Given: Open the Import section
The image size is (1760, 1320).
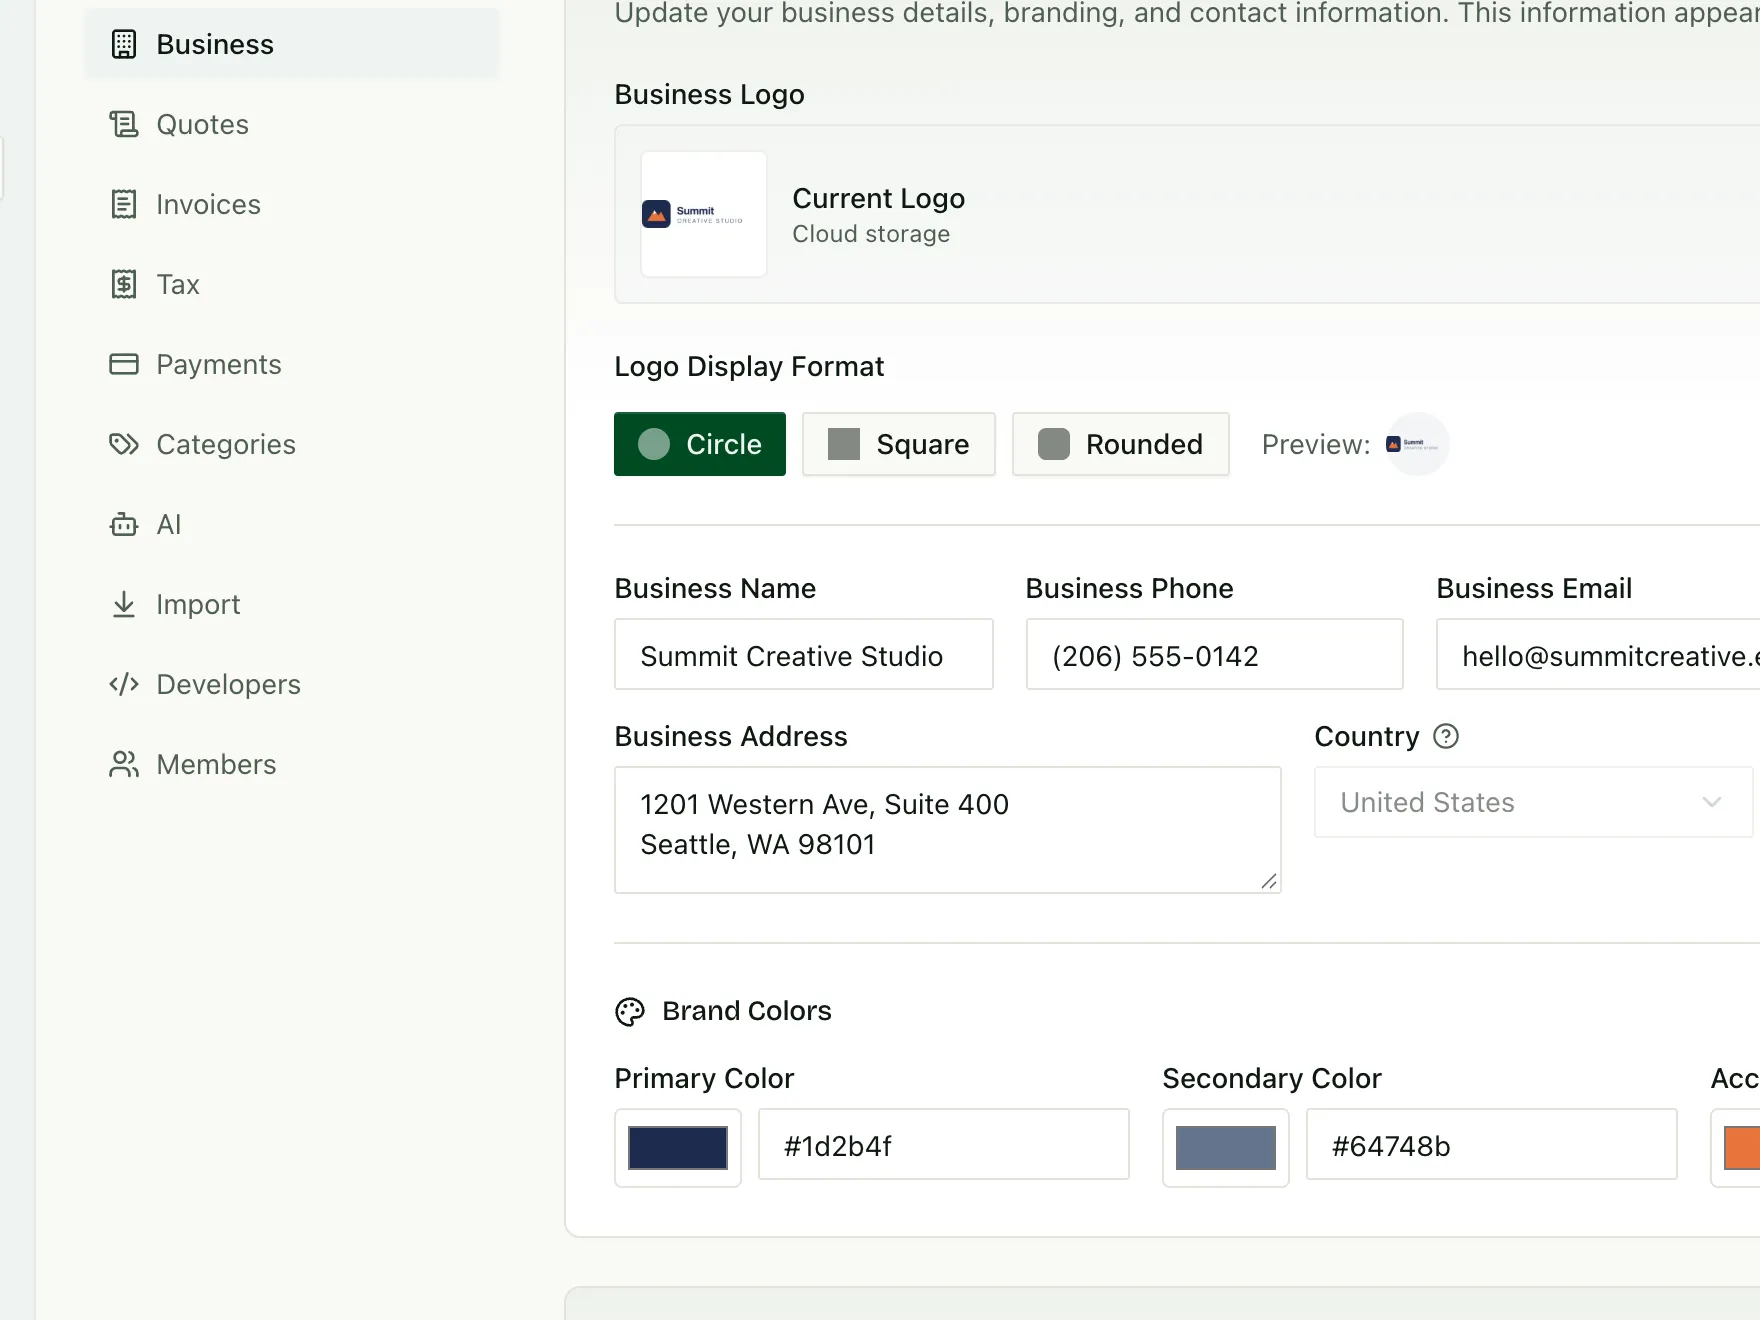Looking at the screenshot, I should click(x=292, y=604).
